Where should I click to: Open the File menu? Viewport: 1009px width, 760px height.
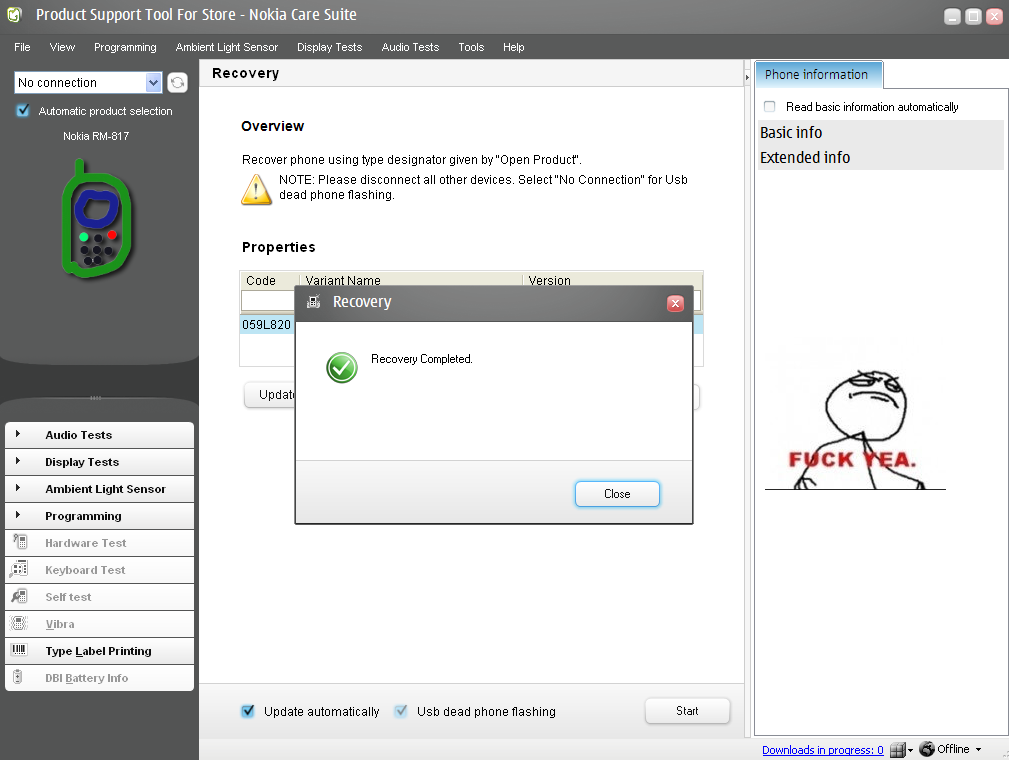[x=23, y=47]
